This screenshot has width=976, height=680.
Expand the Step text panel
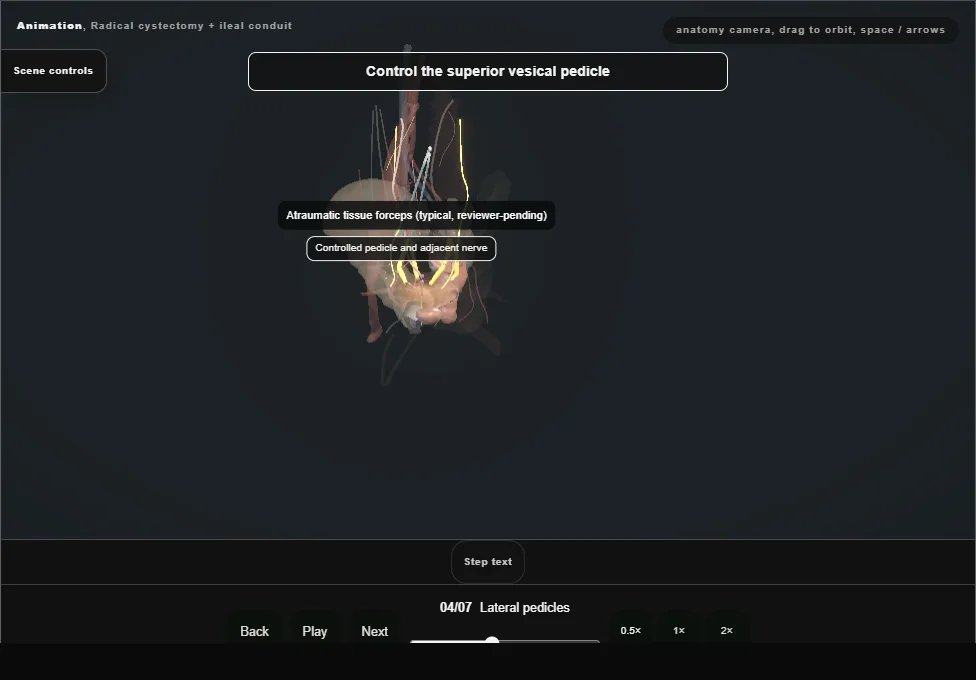pos(488,562)
